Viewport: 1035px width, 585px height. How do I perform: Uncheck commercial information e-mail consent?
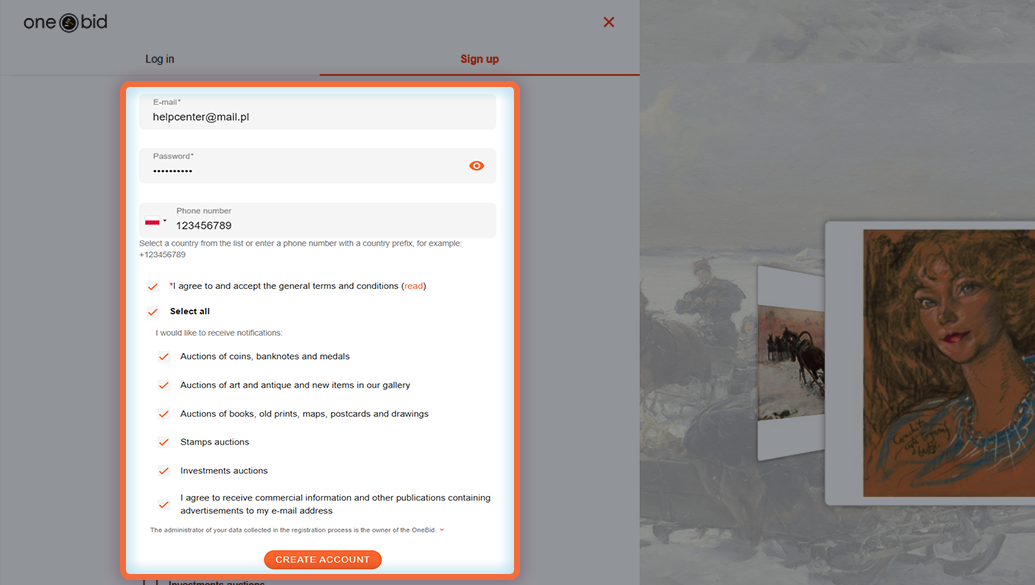point(164,504)
